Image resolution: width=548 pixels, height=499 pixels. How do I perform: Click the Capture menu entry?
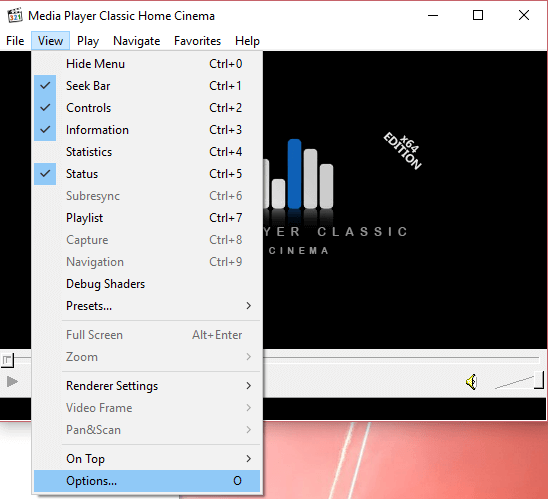147,240
